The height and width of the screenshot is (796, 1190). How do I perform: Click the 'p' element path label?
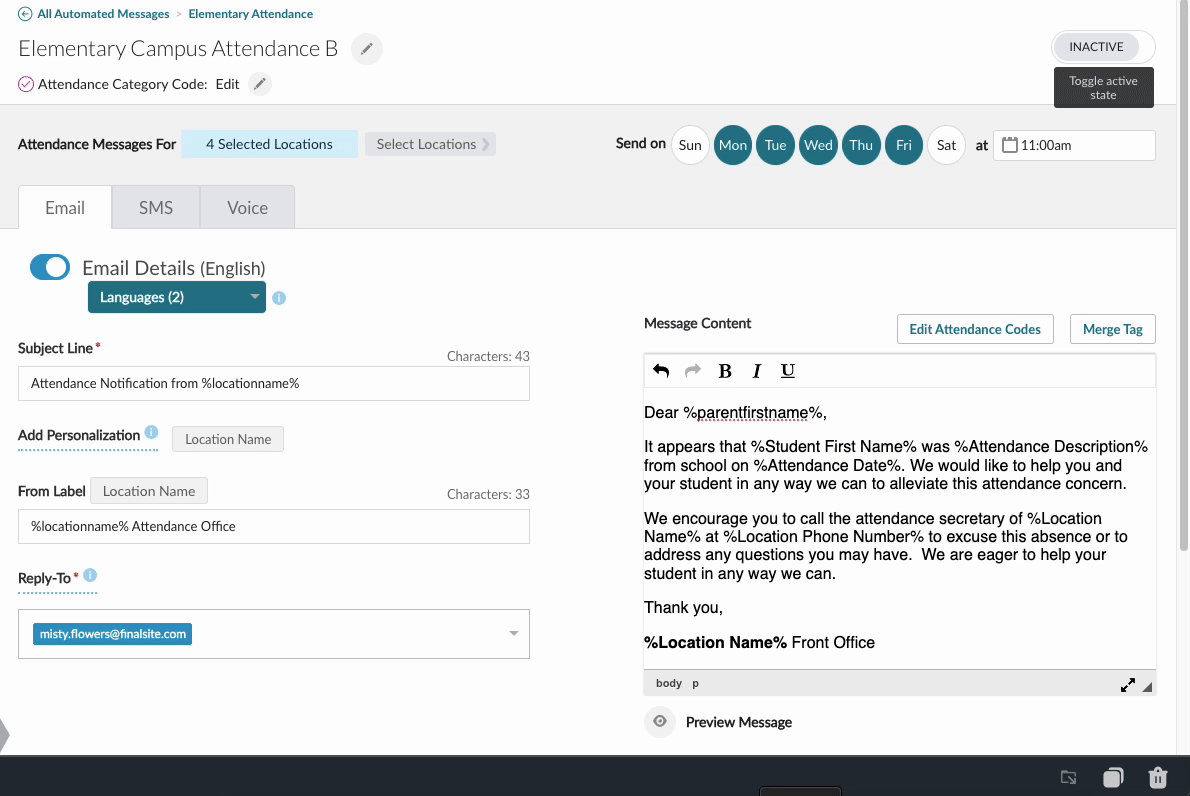695,683
